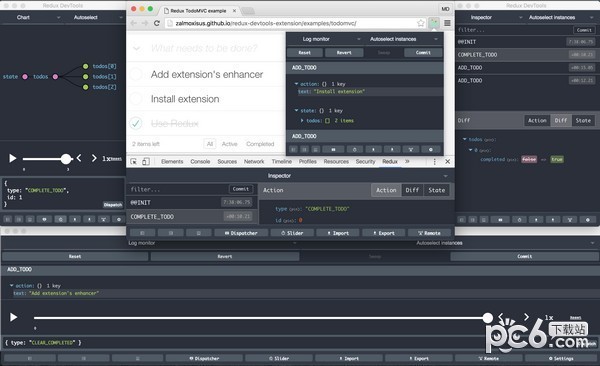Viewport: 600px width, 366px height.
Task: Click filter field in DevTools Inspector
Action: point(179,189)
